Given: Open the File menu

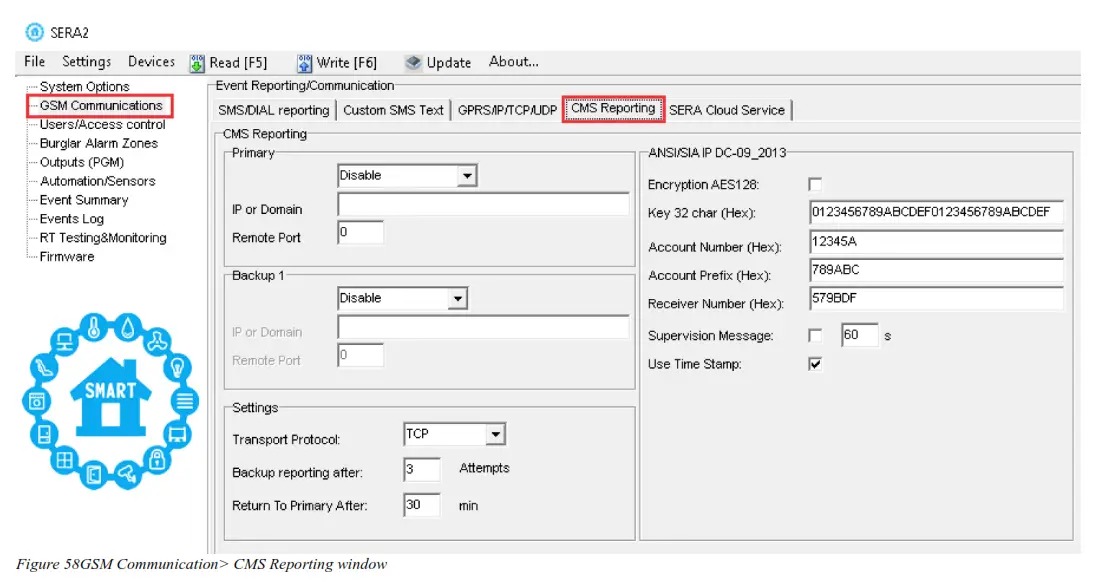Looking at the screenshot, I should click(35, 62).
